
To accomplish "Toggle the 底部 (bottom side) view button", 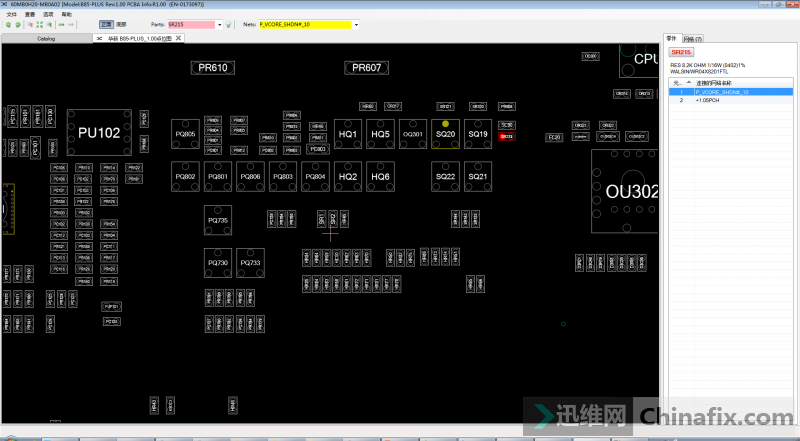I will (121, 24).
